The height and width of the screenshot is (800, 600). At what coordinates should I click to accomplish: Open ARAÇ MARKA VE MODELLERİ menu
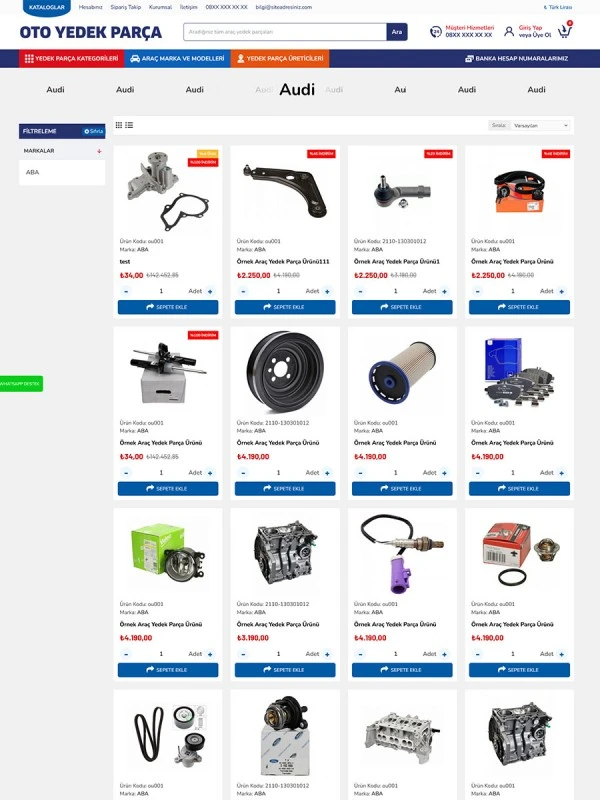point(177,58)
